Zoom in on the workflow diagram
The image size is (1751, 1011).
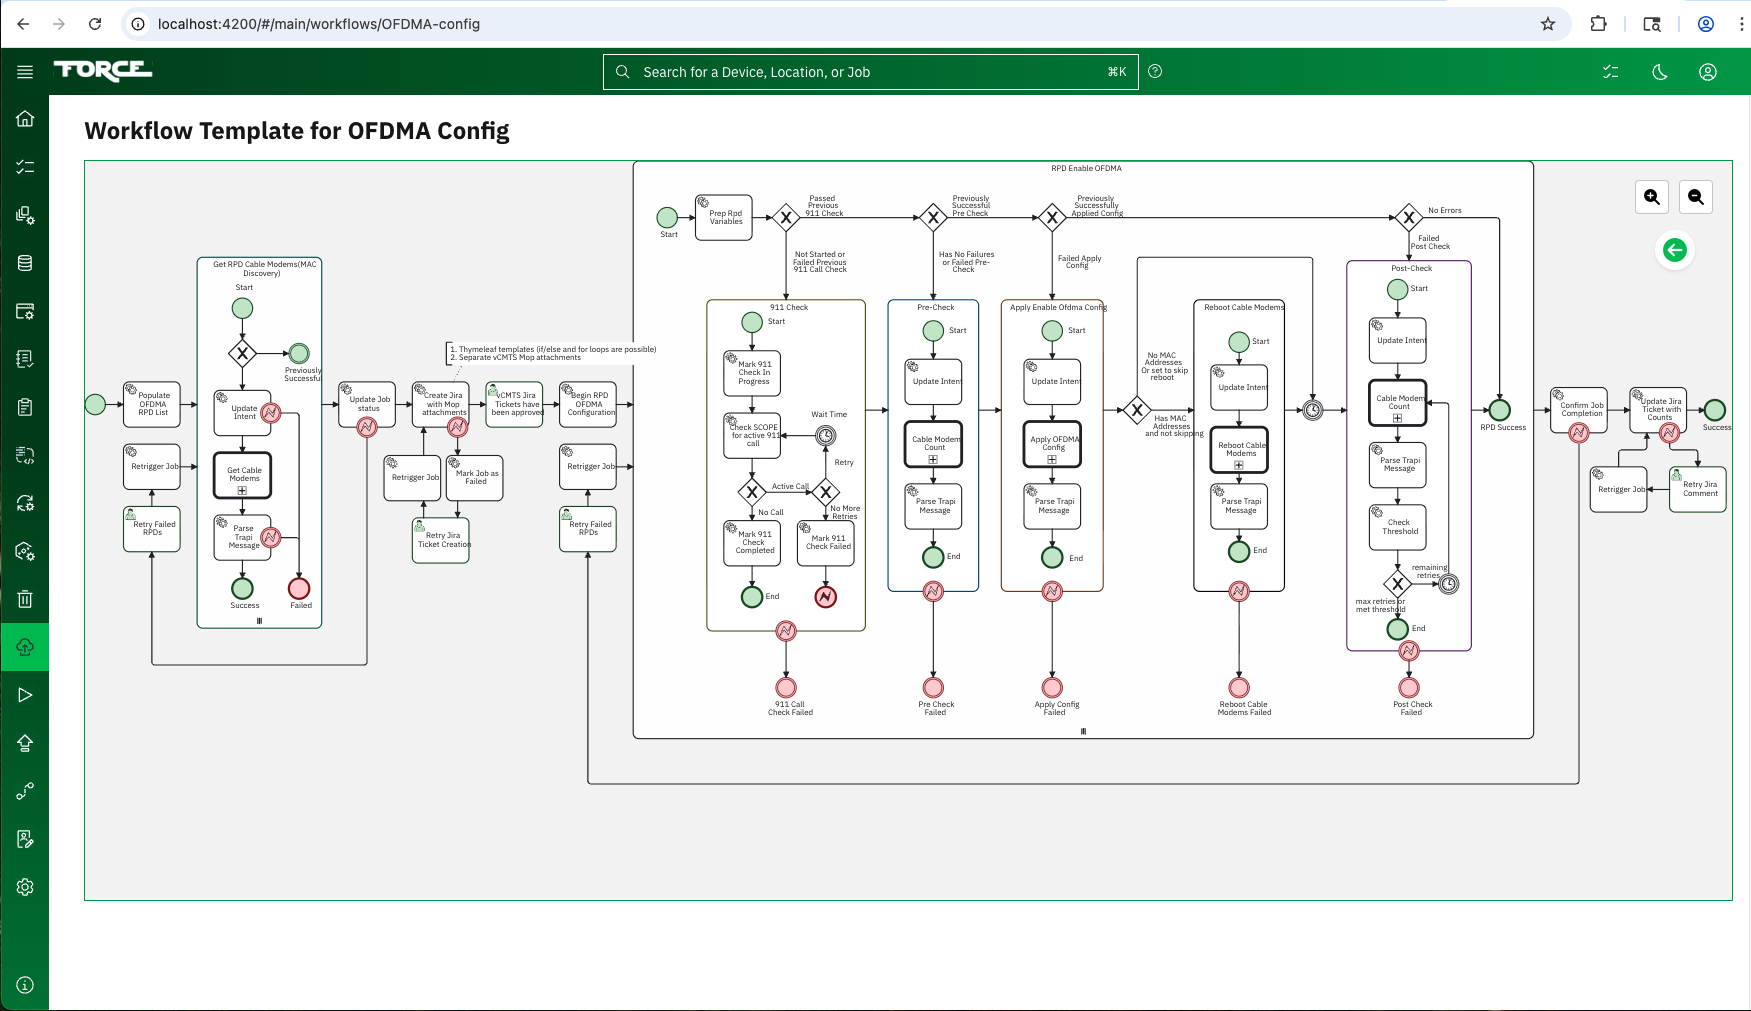(1652, 197)
